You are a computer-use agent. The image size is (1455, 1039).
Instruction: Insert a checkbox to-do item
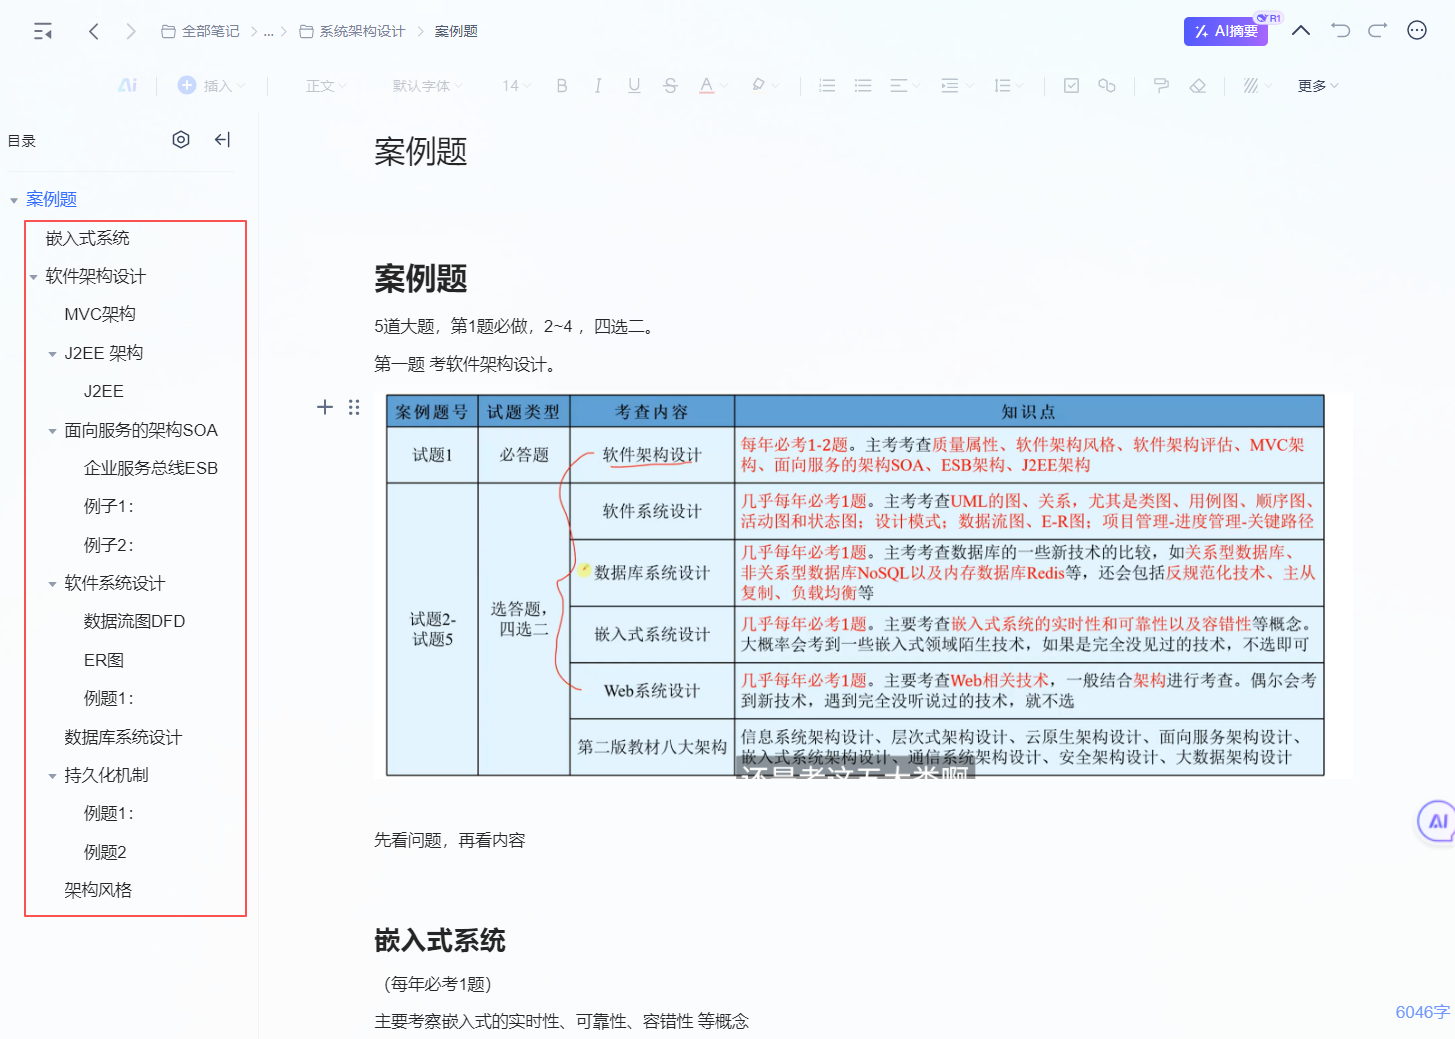pyautogui.click(x=1071, y=86)
